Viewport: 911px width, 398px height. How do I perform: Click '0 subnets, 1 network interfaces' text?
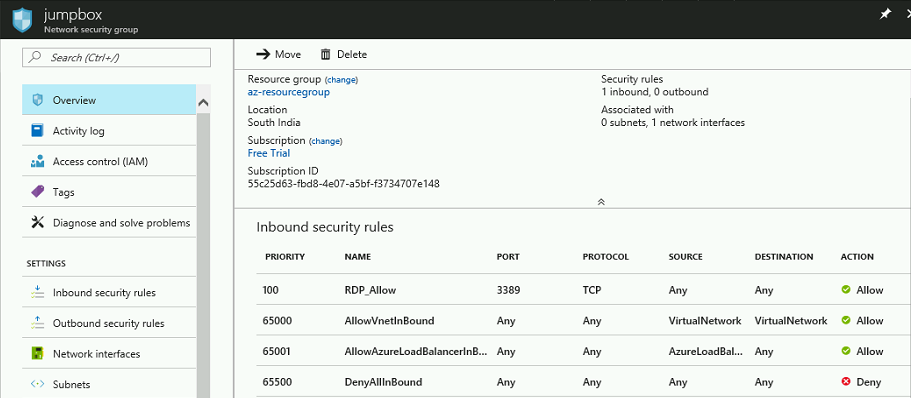[673, 123]
